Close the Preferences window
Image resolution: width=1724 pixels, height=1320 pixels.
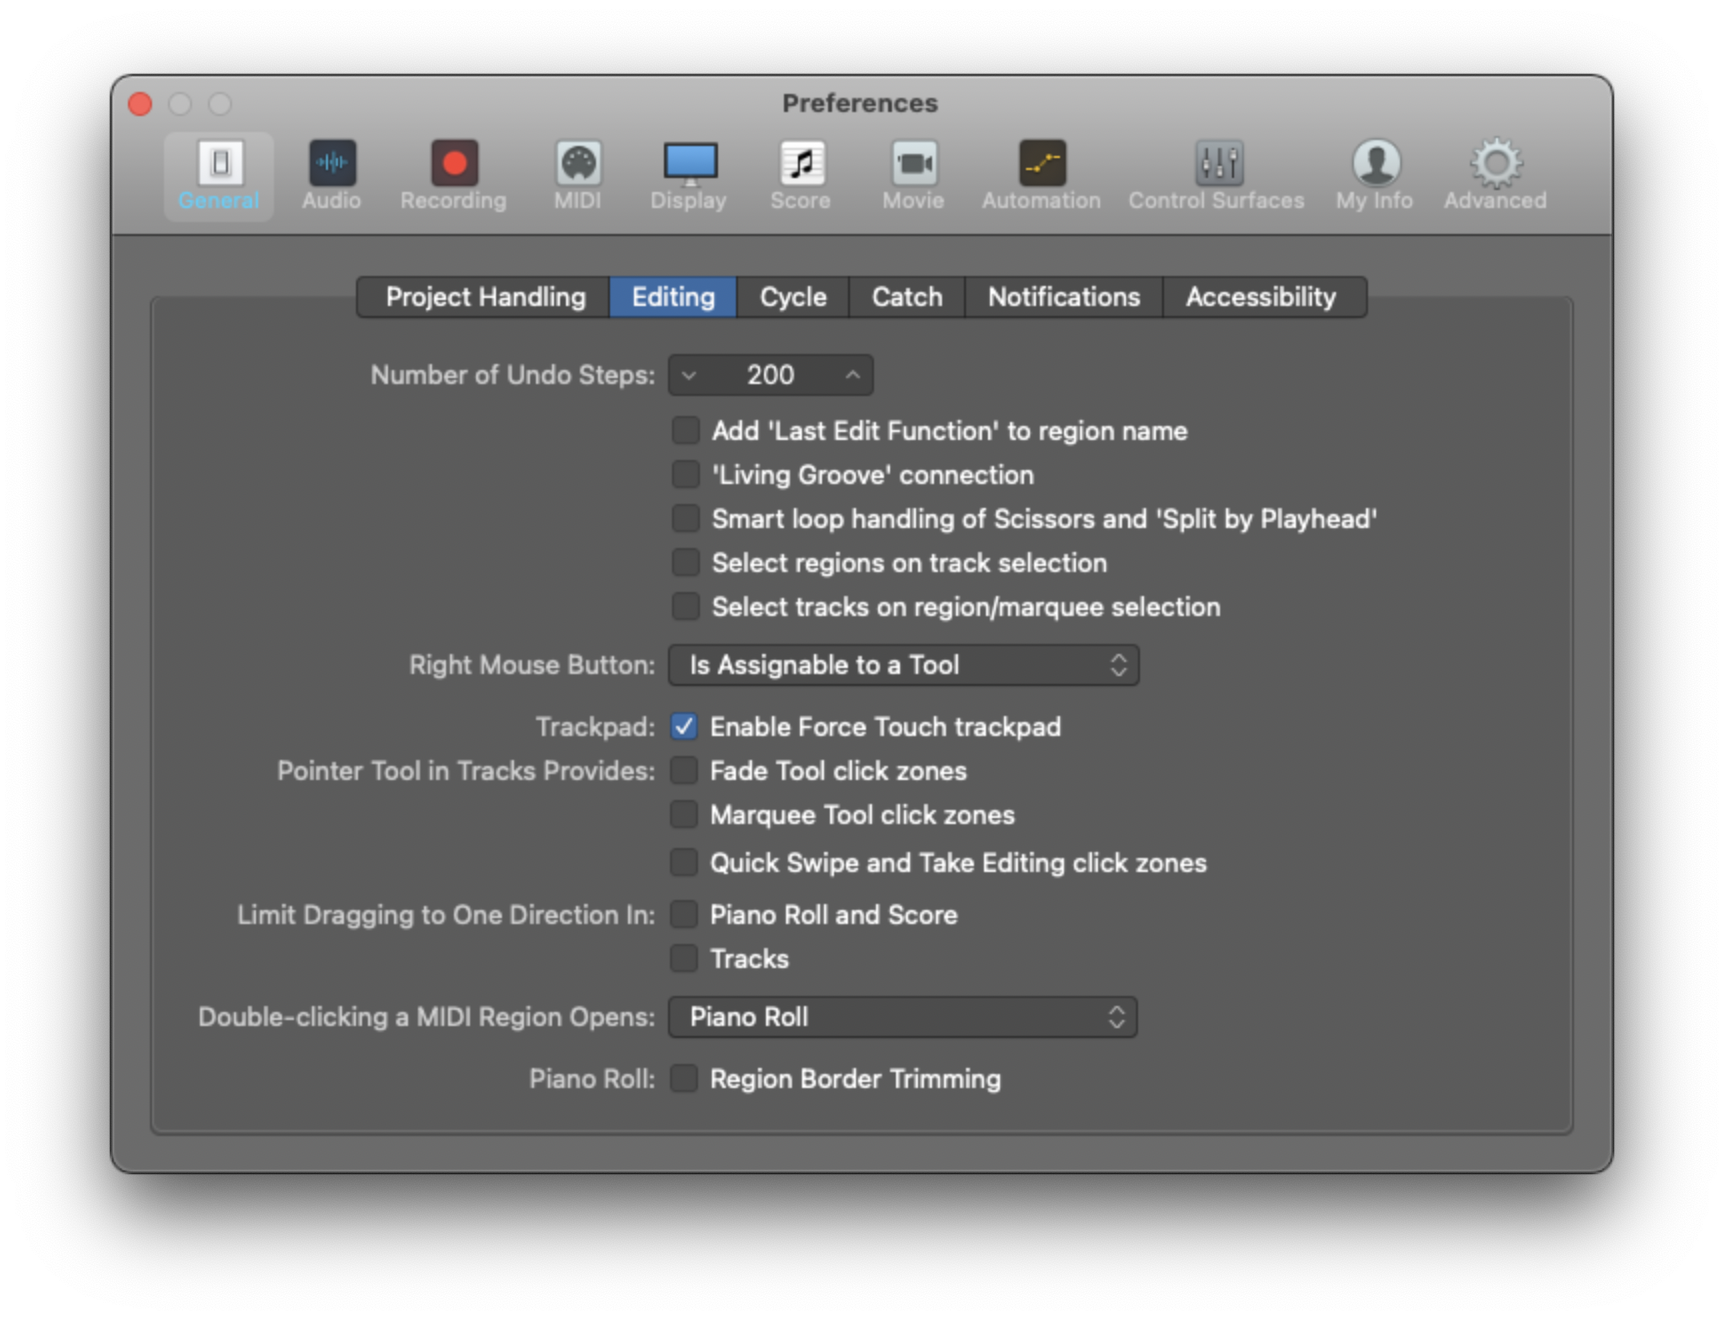[x=141, y=104]
